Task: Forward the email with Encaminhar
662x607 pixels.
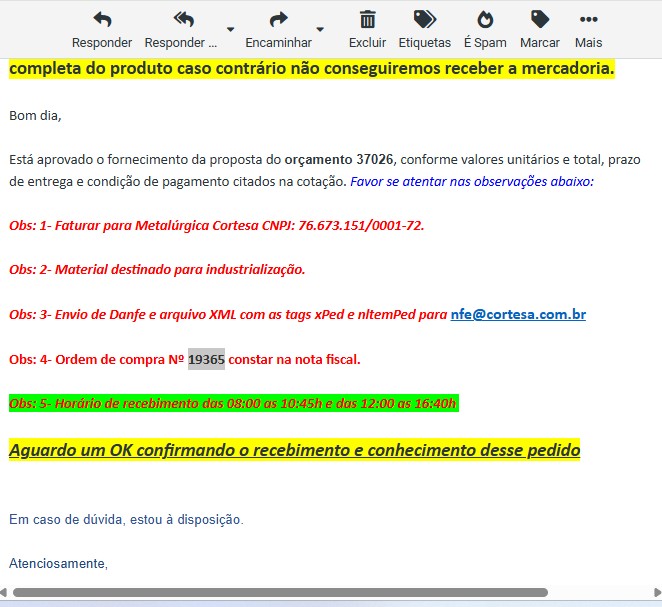Action: [x=279, y=20]
